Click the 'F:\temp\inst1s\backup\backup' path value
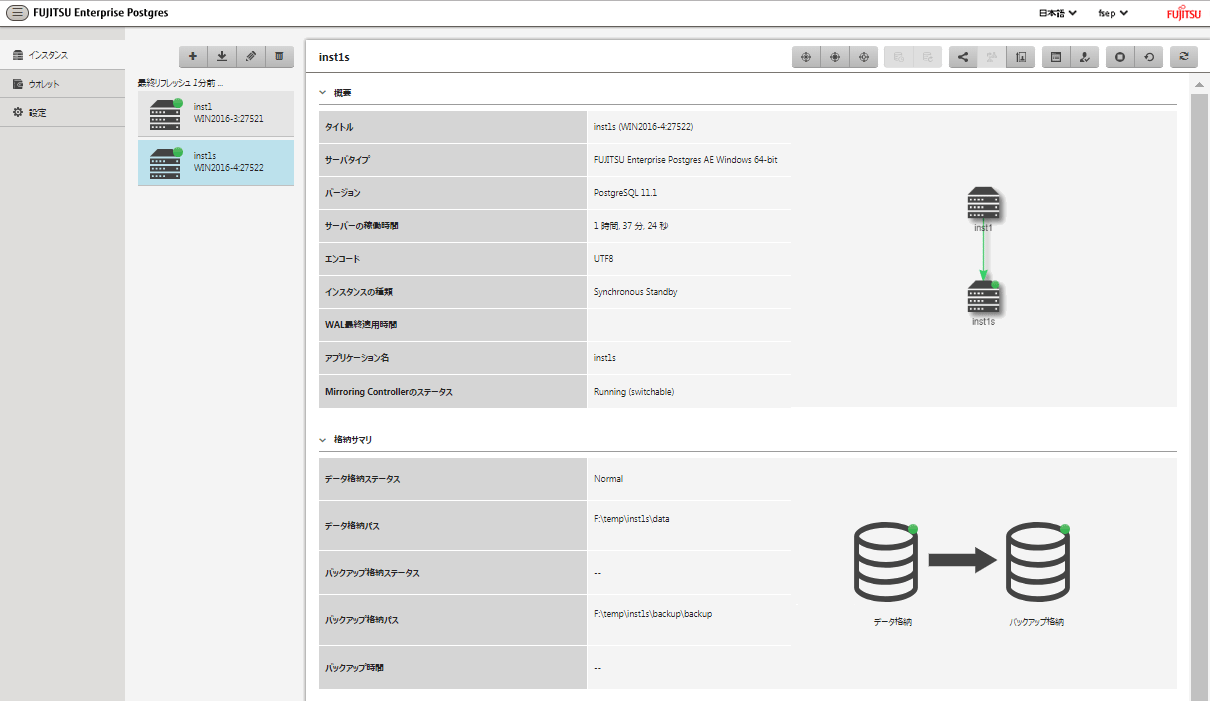Viewport: 1210px width, 701px height. [653, 613]
